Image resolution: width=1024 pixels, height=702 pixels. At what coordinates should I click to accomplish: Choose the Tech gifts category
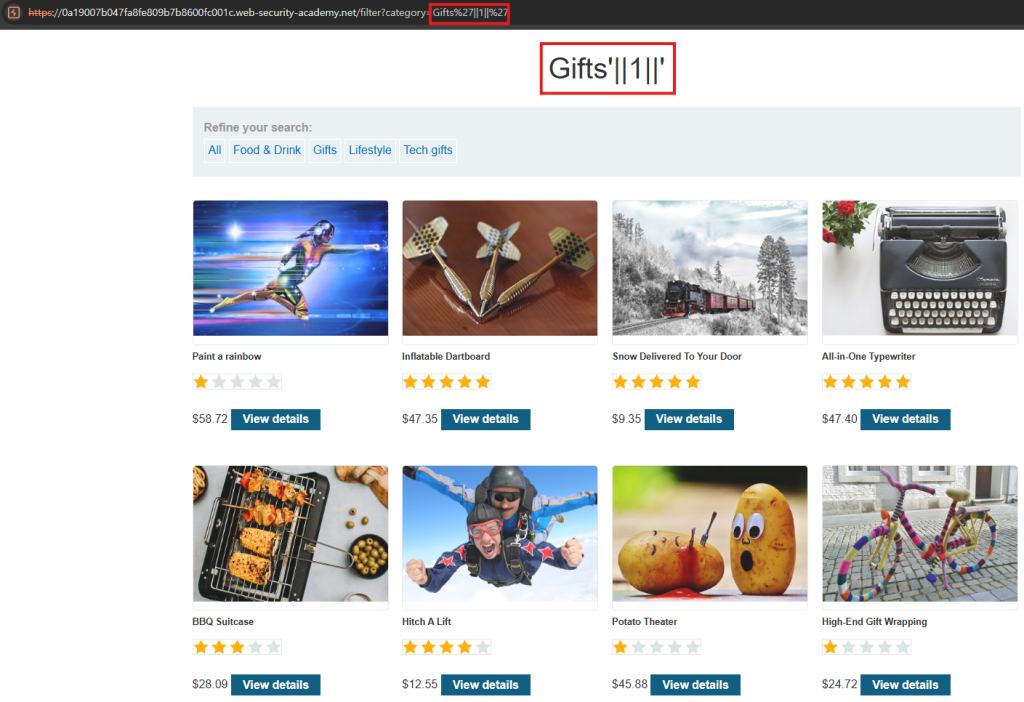click(428, 150)
